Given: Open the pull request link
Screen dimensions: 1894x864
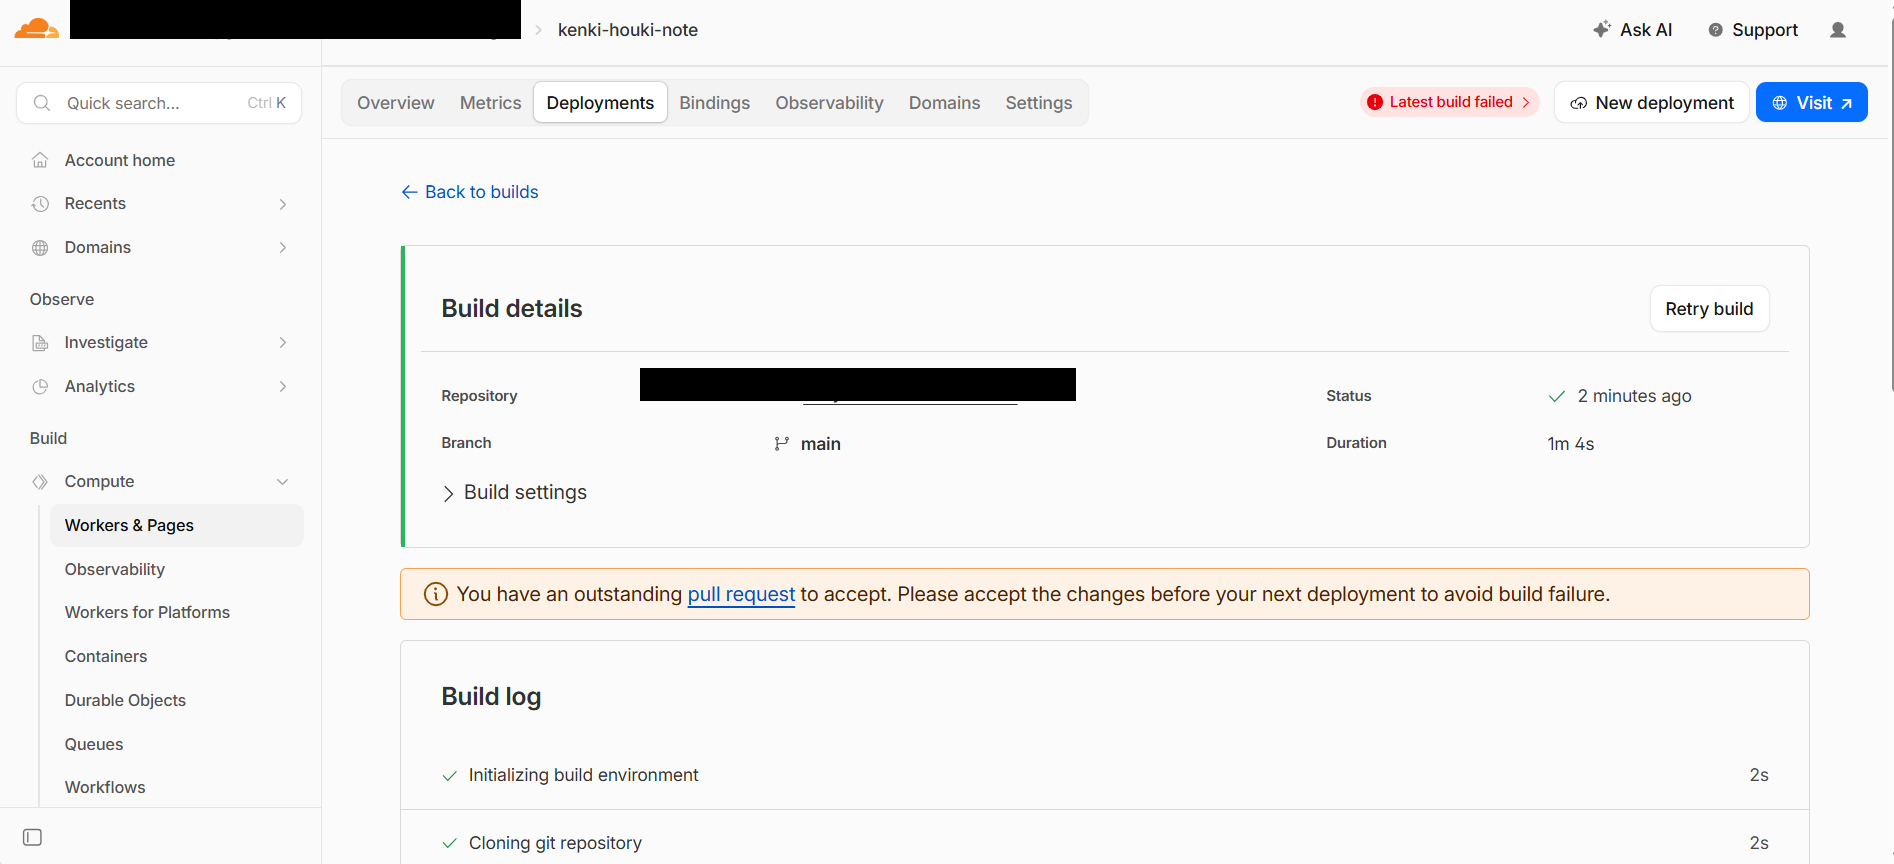Looking at the screenshot, I should pos(741,594).
